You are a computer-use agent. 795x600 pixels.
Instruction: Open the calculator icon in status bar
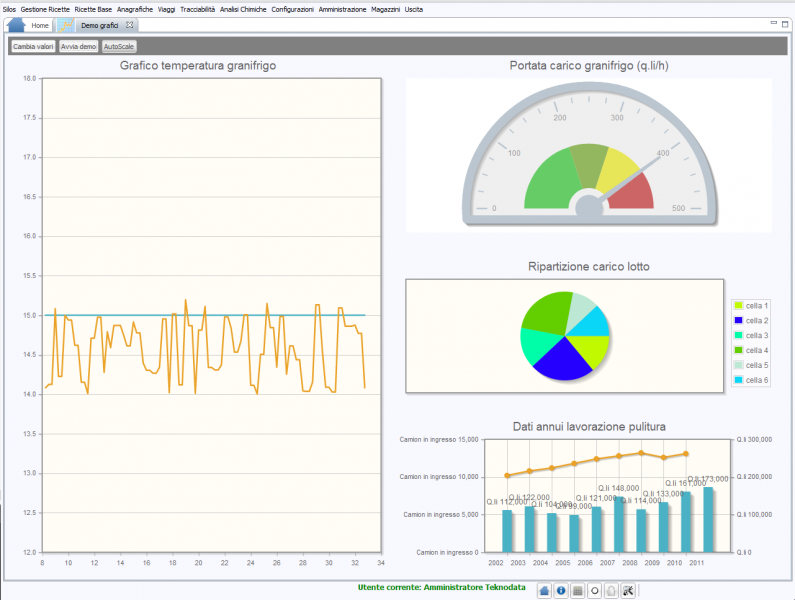pyautogui.click(x=577, y=591)
